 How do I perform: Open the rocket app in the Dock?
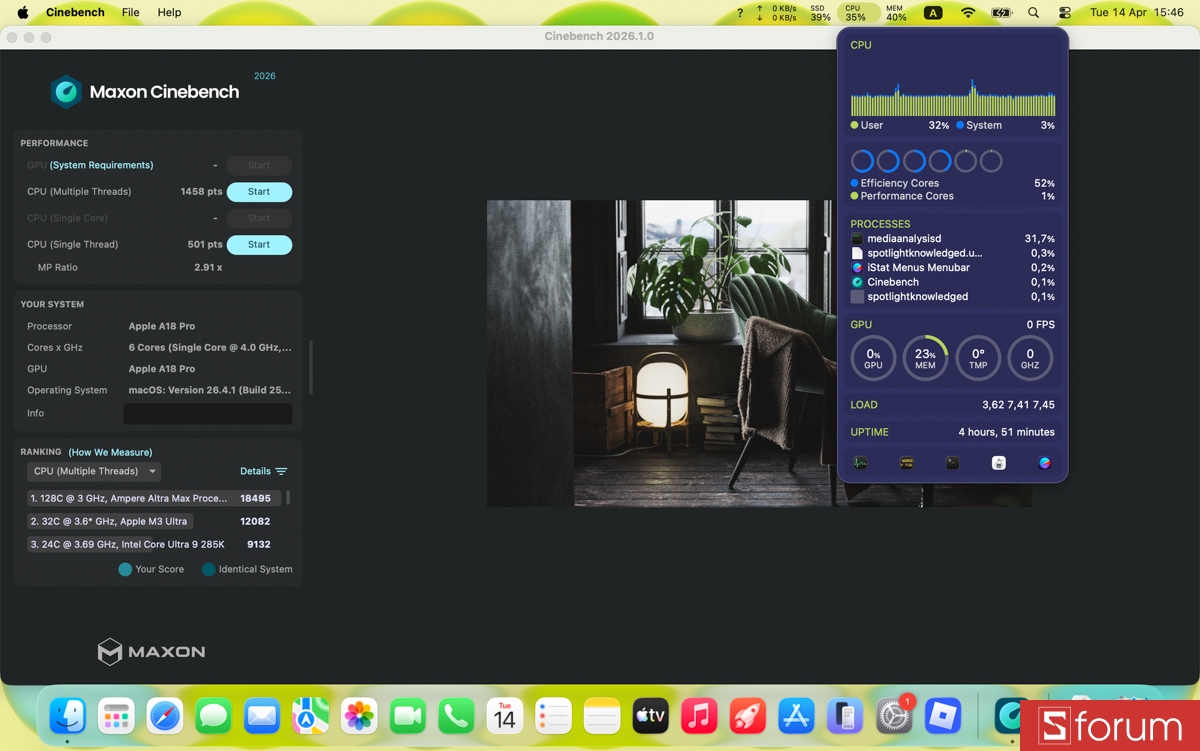pyautogui.click(x=747, y=716)
